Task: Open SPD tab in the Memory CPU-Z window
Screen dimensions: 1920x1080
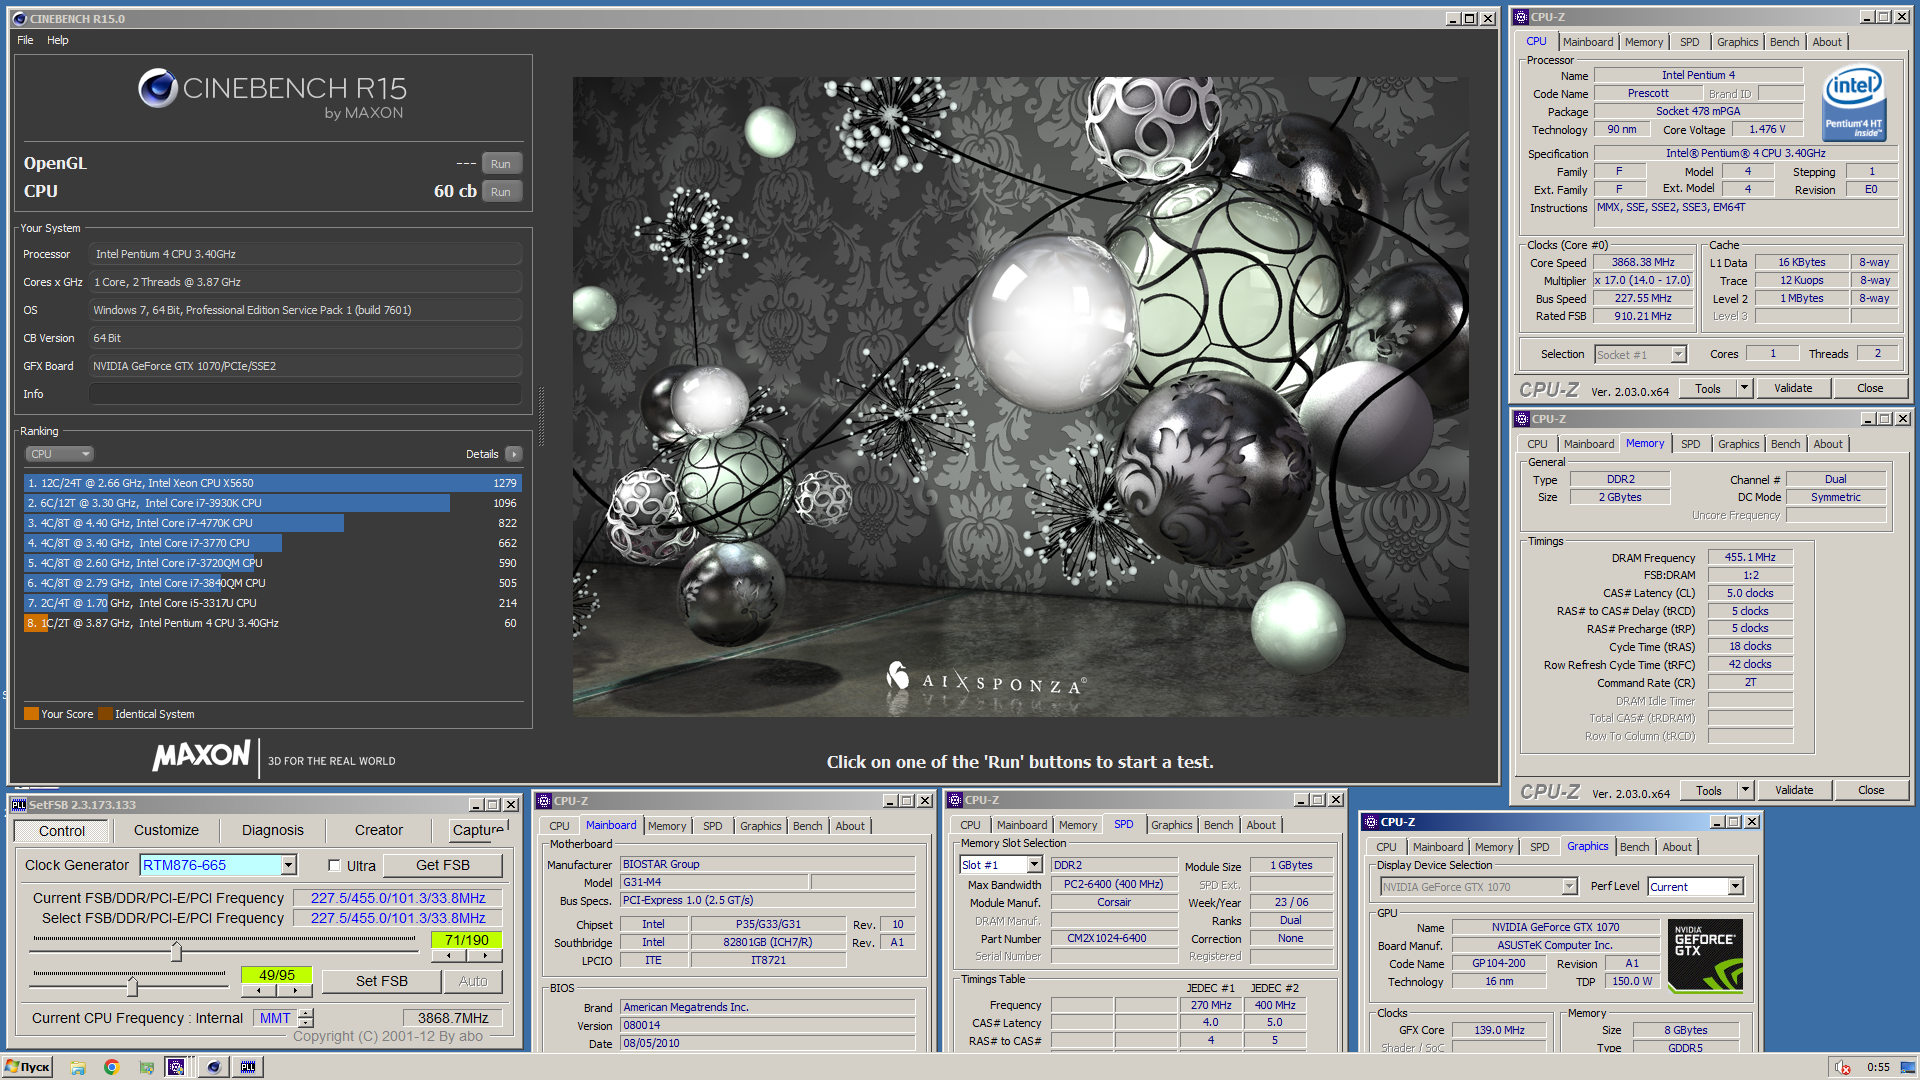Action: [1691, 444]
